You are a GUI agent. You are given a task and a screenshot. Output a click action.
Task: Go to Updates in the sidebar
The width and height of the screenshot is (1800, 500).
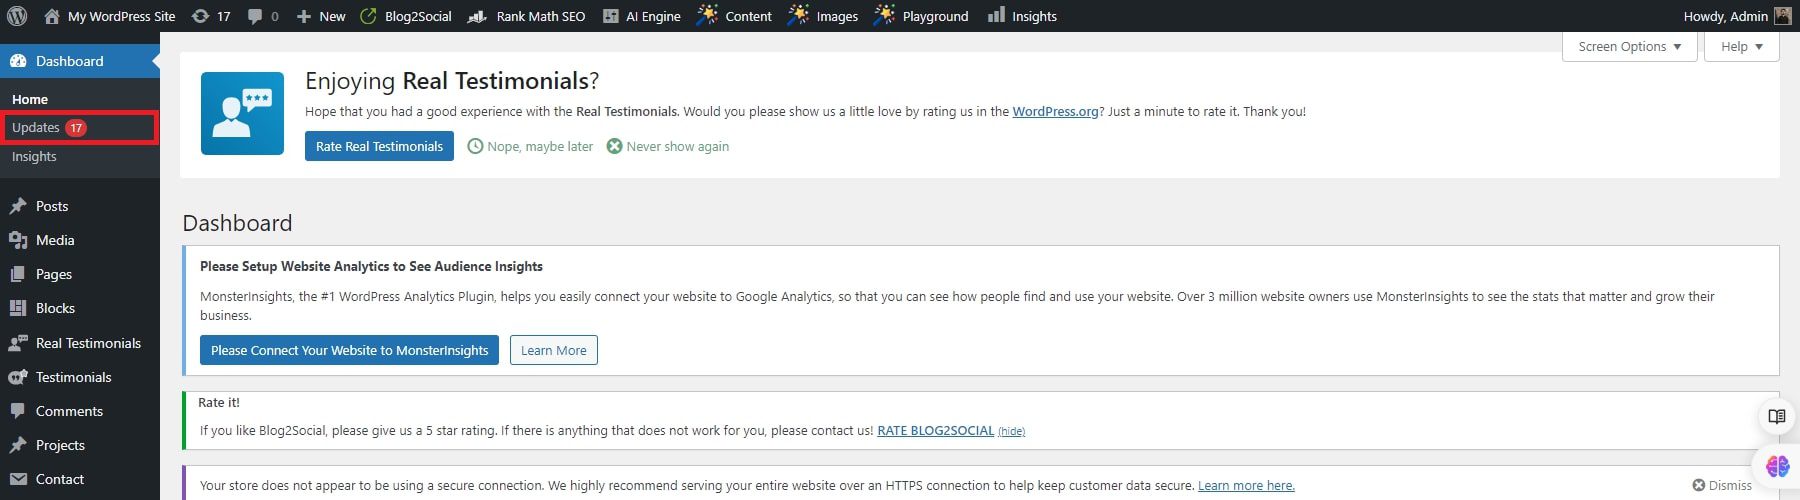(x=37, y=128)
